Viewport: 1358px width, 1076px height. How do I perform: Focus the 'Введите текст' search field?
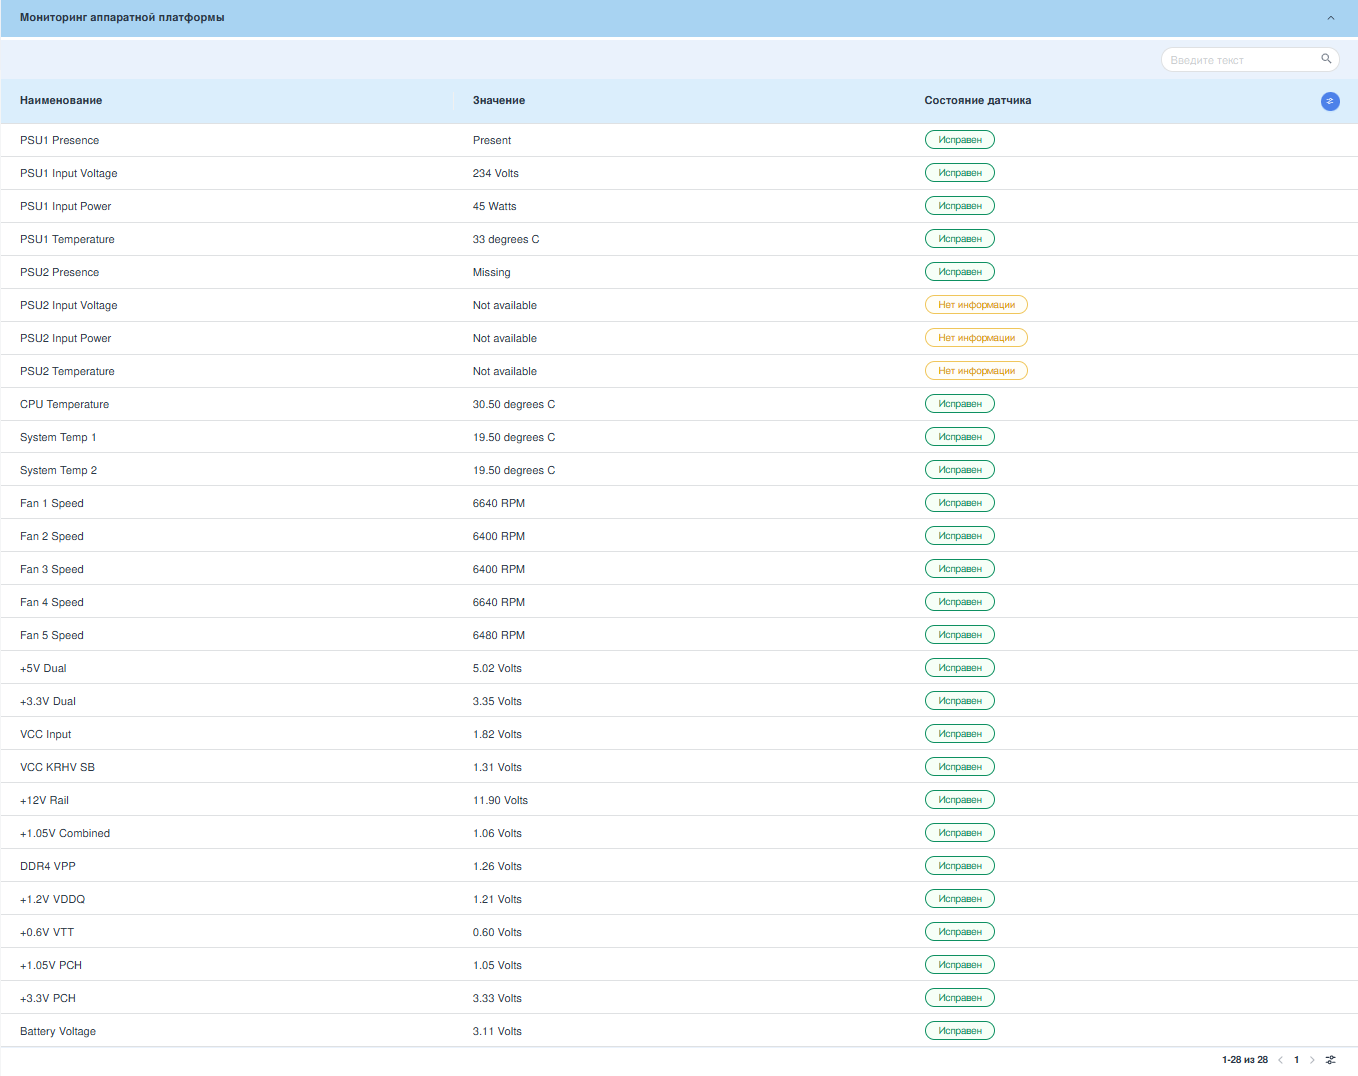coord(1240,60)
